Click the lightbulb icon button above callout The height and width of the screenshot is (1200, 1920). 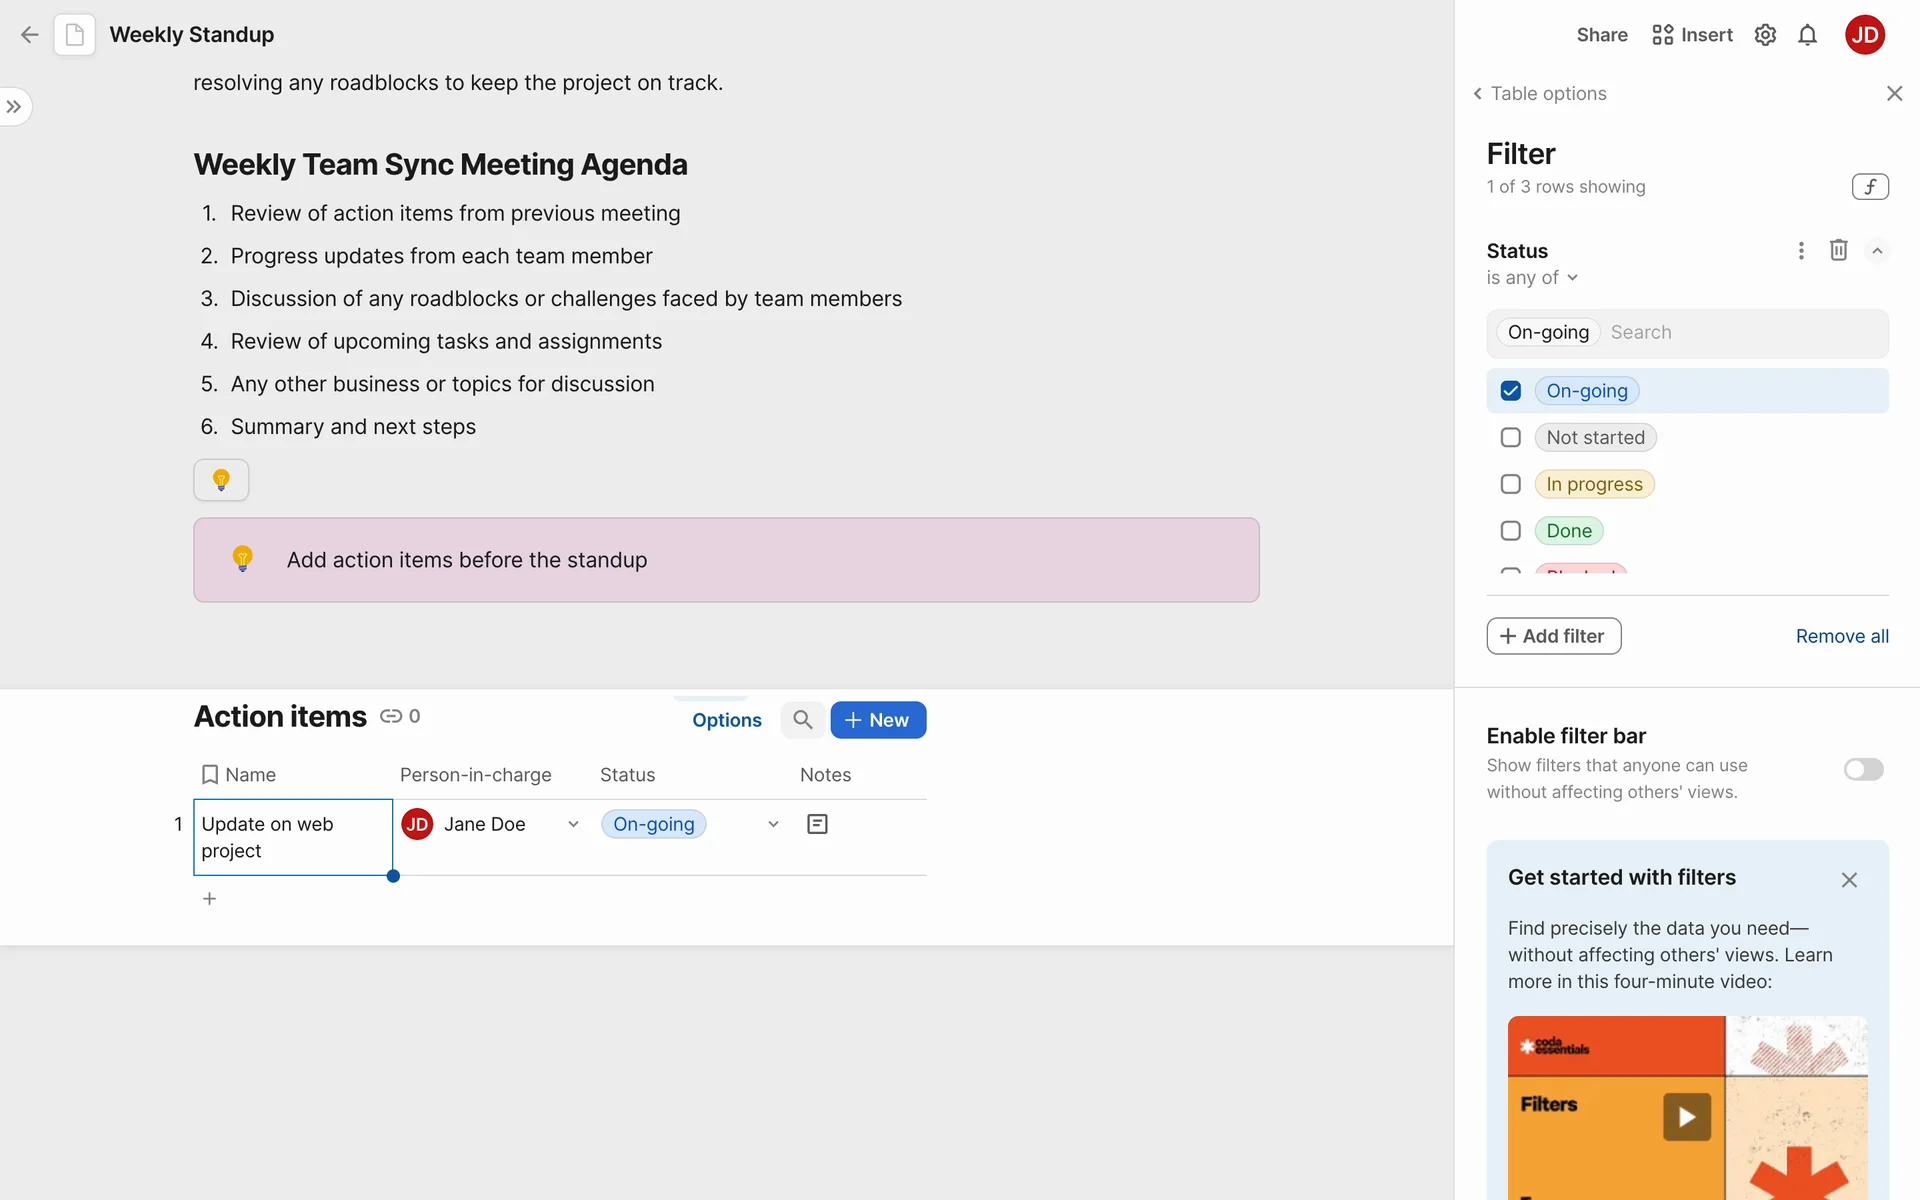221,480
